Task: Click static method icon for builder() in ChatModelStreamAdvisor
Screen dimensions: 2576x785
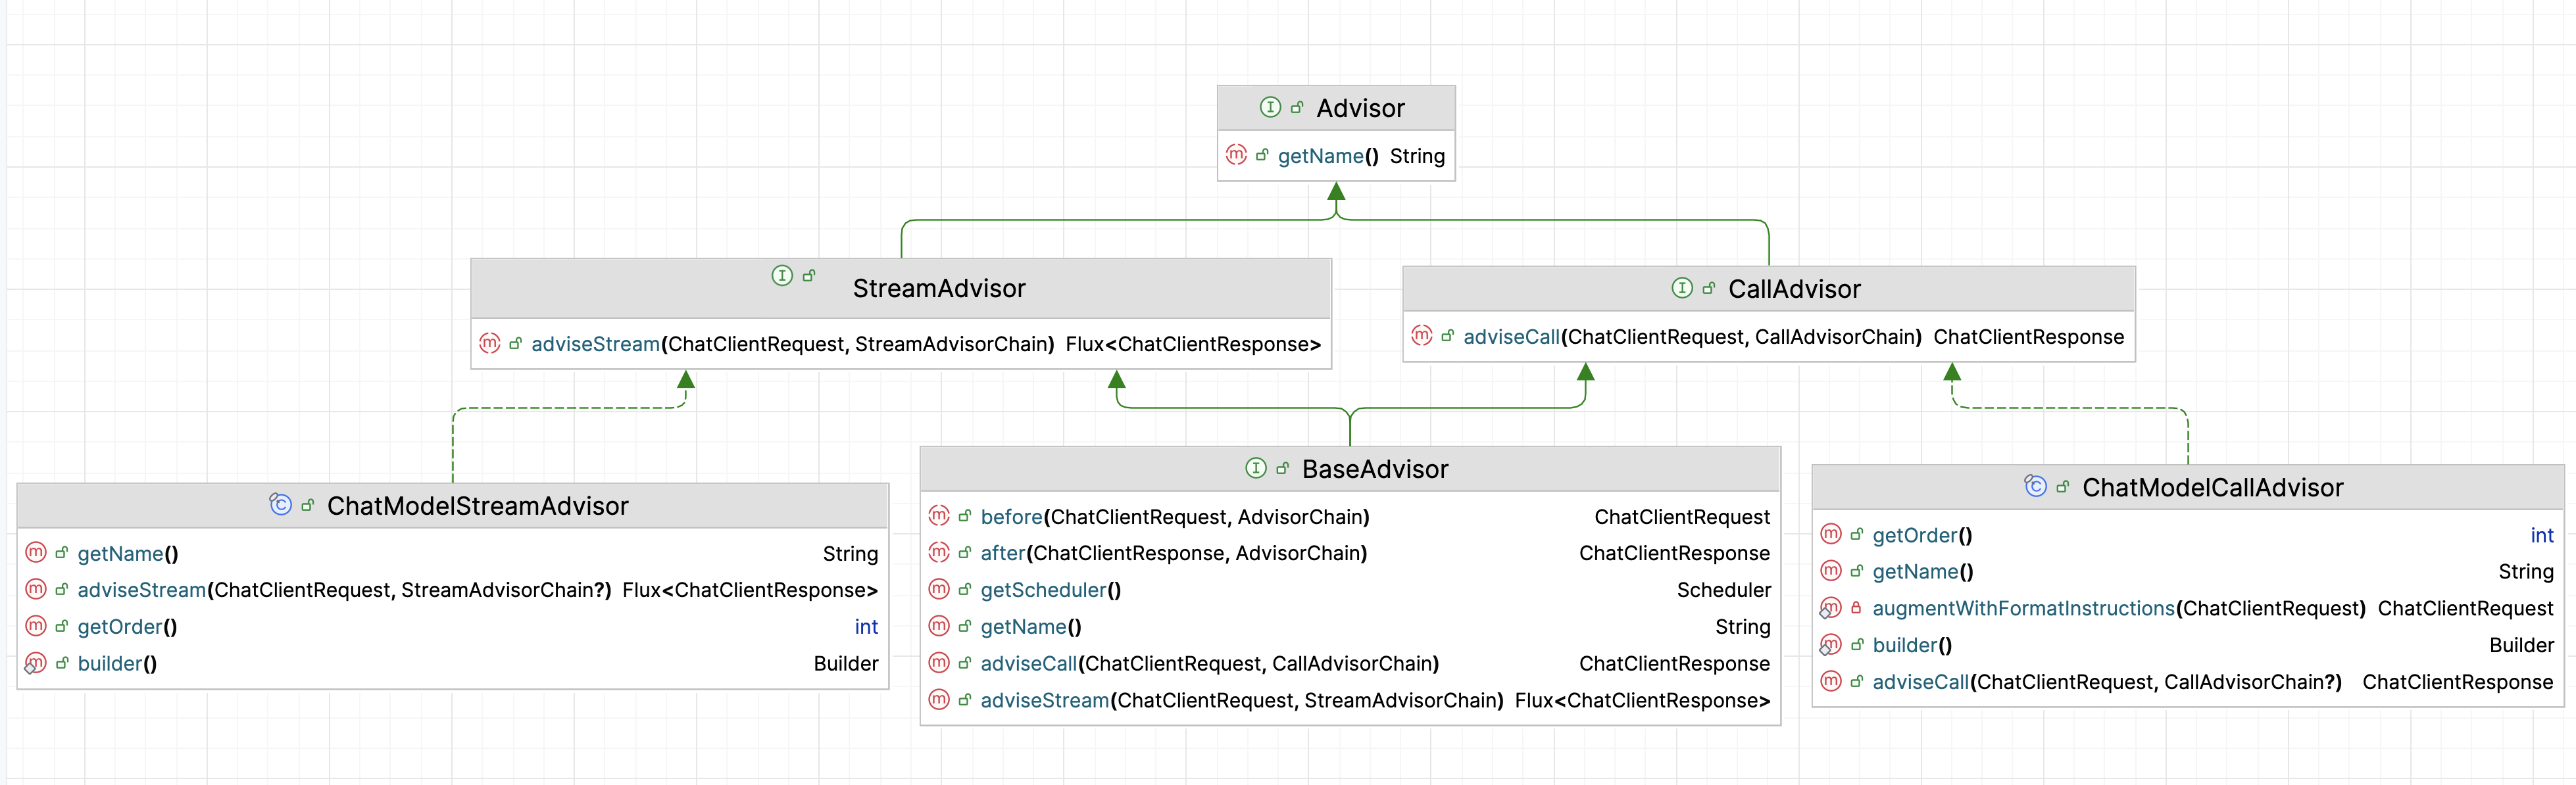Action: pos(35,663)
